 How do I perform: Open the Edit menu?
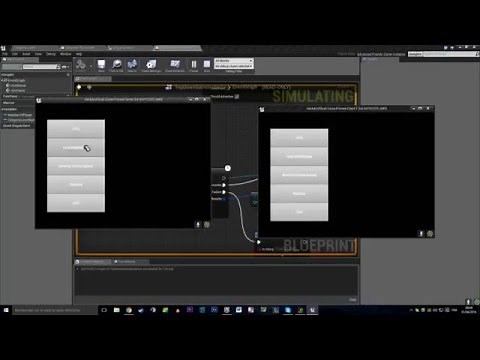(x=15, y=54)
